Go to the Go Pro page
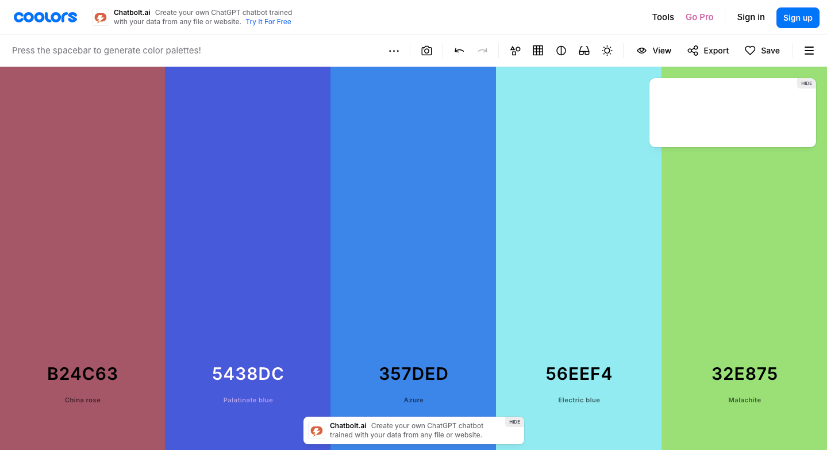Viewport: 827px width, 450px height. pos(699,17)
